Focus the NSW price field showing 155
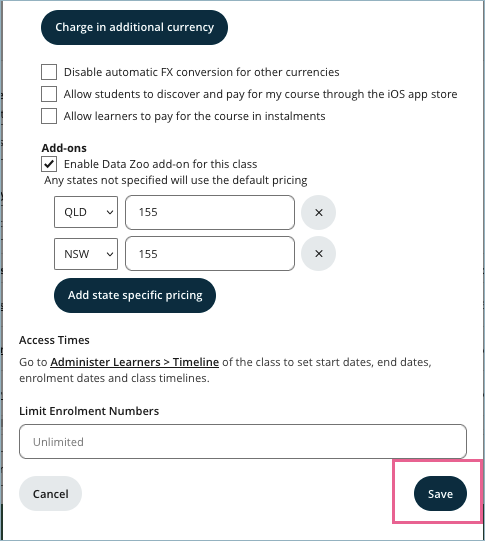Screen dimensions: 485x541 pos(210,254)
